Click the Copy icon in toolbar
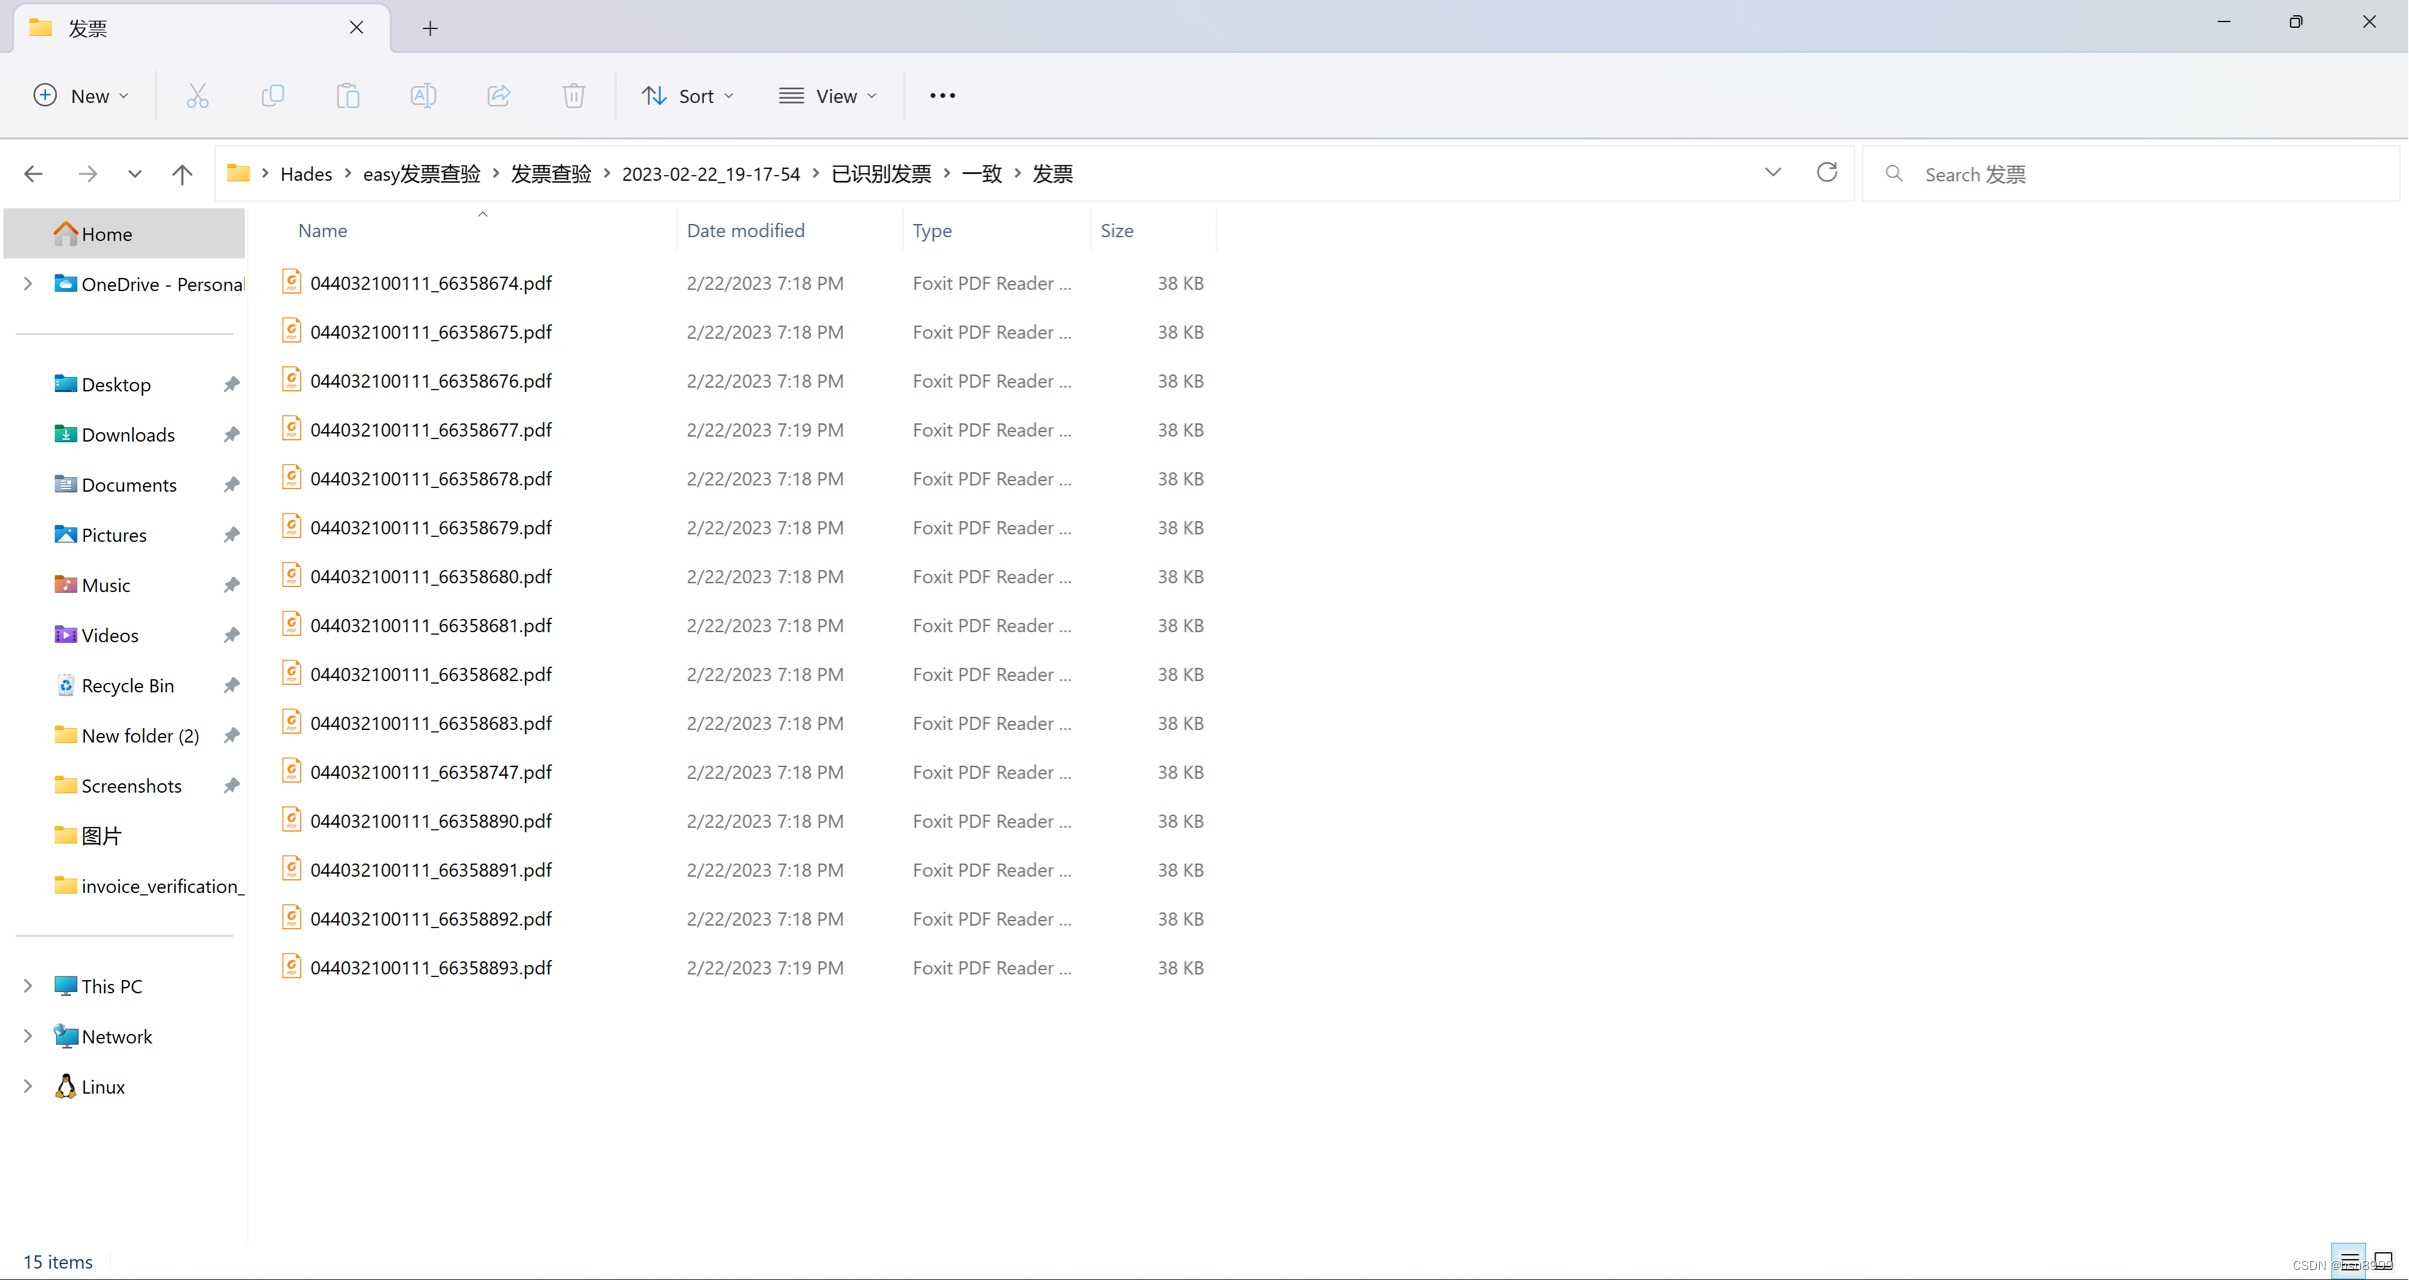The width and height of the screenshot is (2409, 1280). click(x=272, y=96)
